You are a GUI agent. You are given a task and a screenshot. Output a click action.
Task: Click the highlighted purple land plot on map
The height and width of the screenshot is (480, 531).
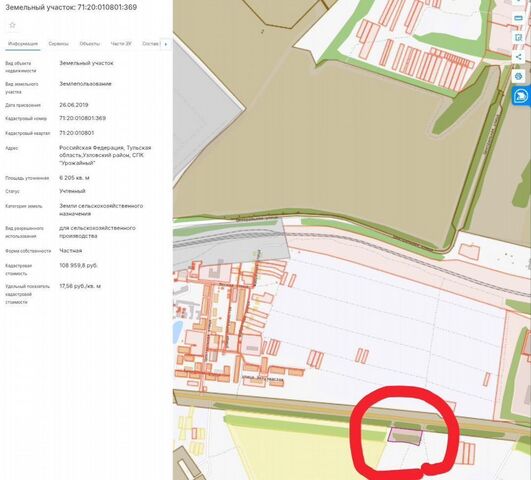pyautogui.click(x=405, y=436)
